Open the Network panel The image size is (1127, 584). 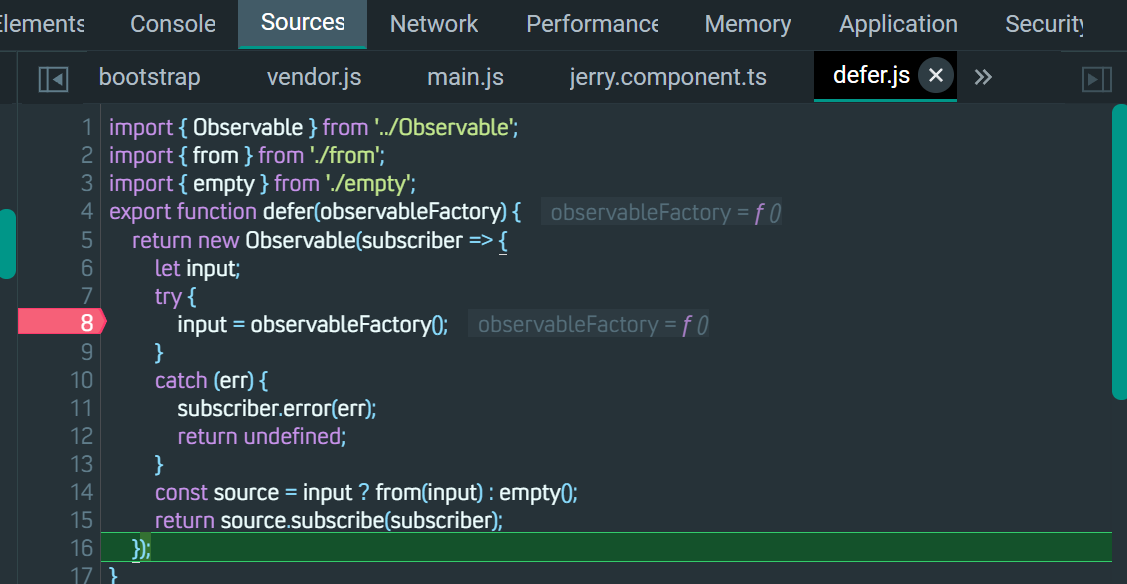coord(434,24)
